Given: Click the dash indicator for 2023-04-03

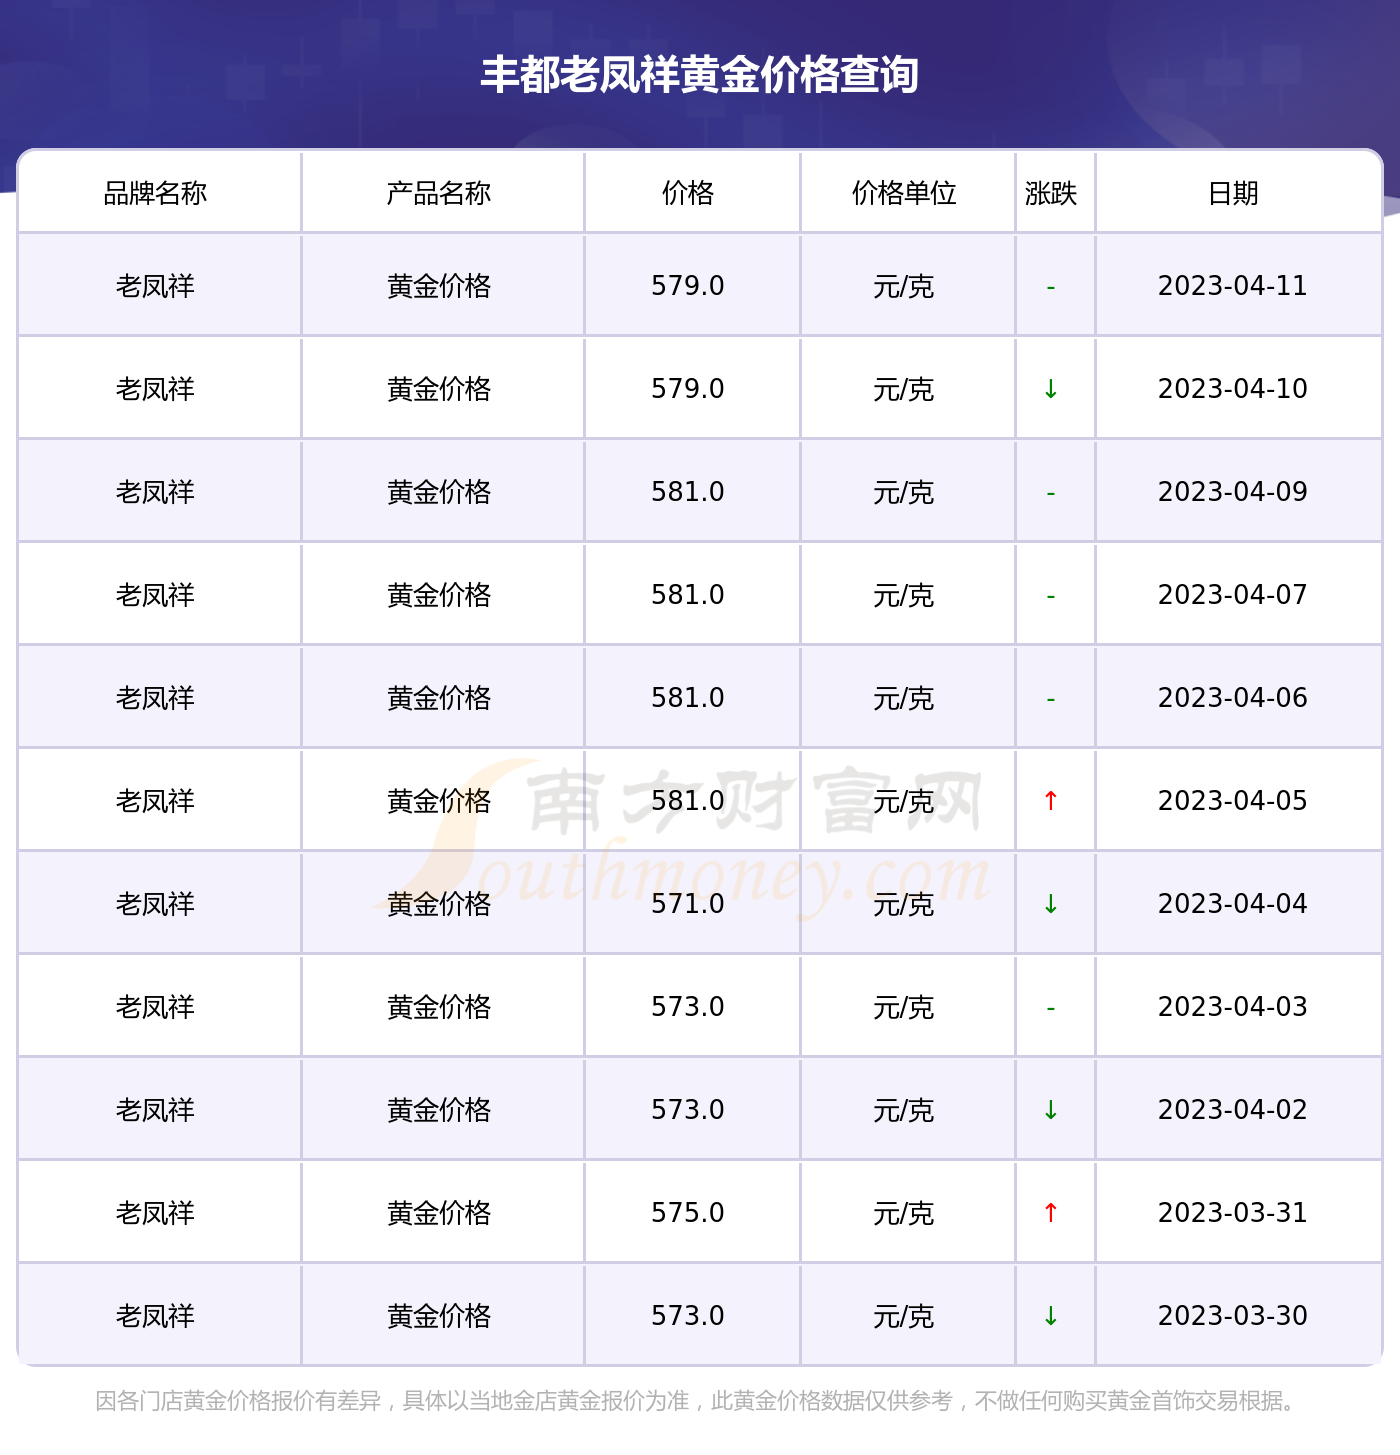Looking at the screenshot, I should pos(1051,1009).
